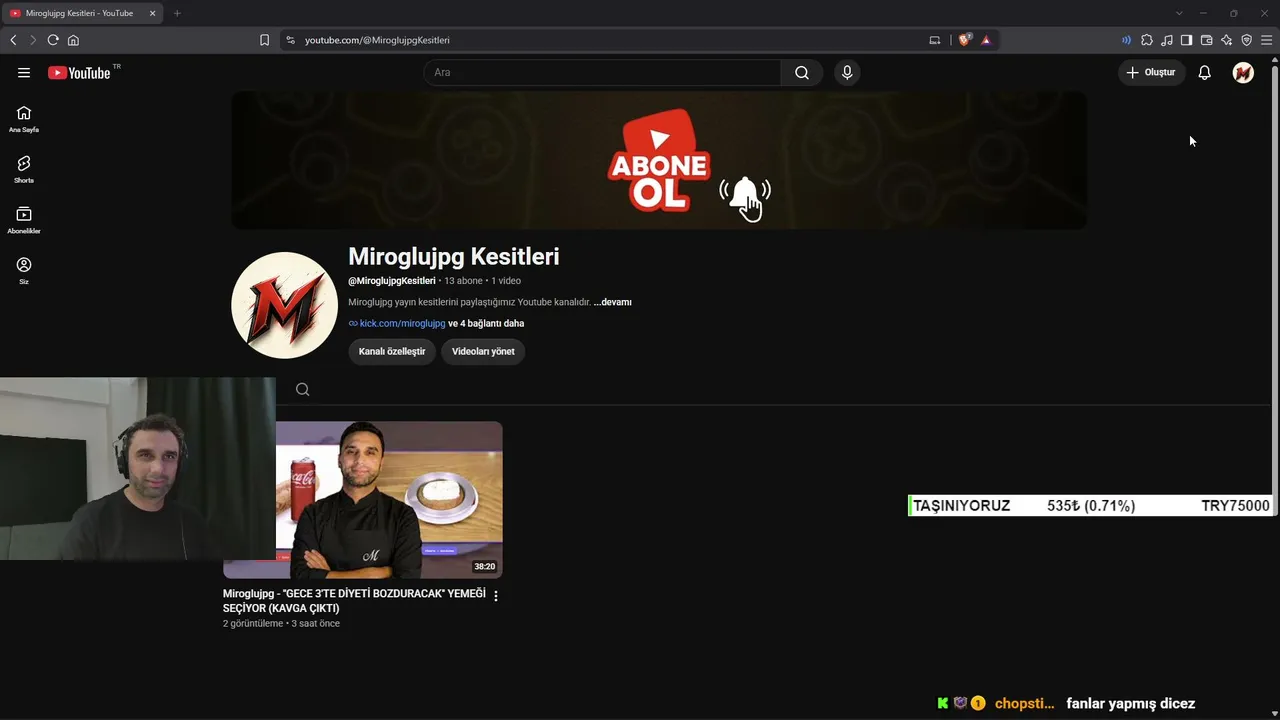Click the blue audio broadcast icon
Screen dimensions: 1280x720
pyautogui.click(x=1126, y=40)
